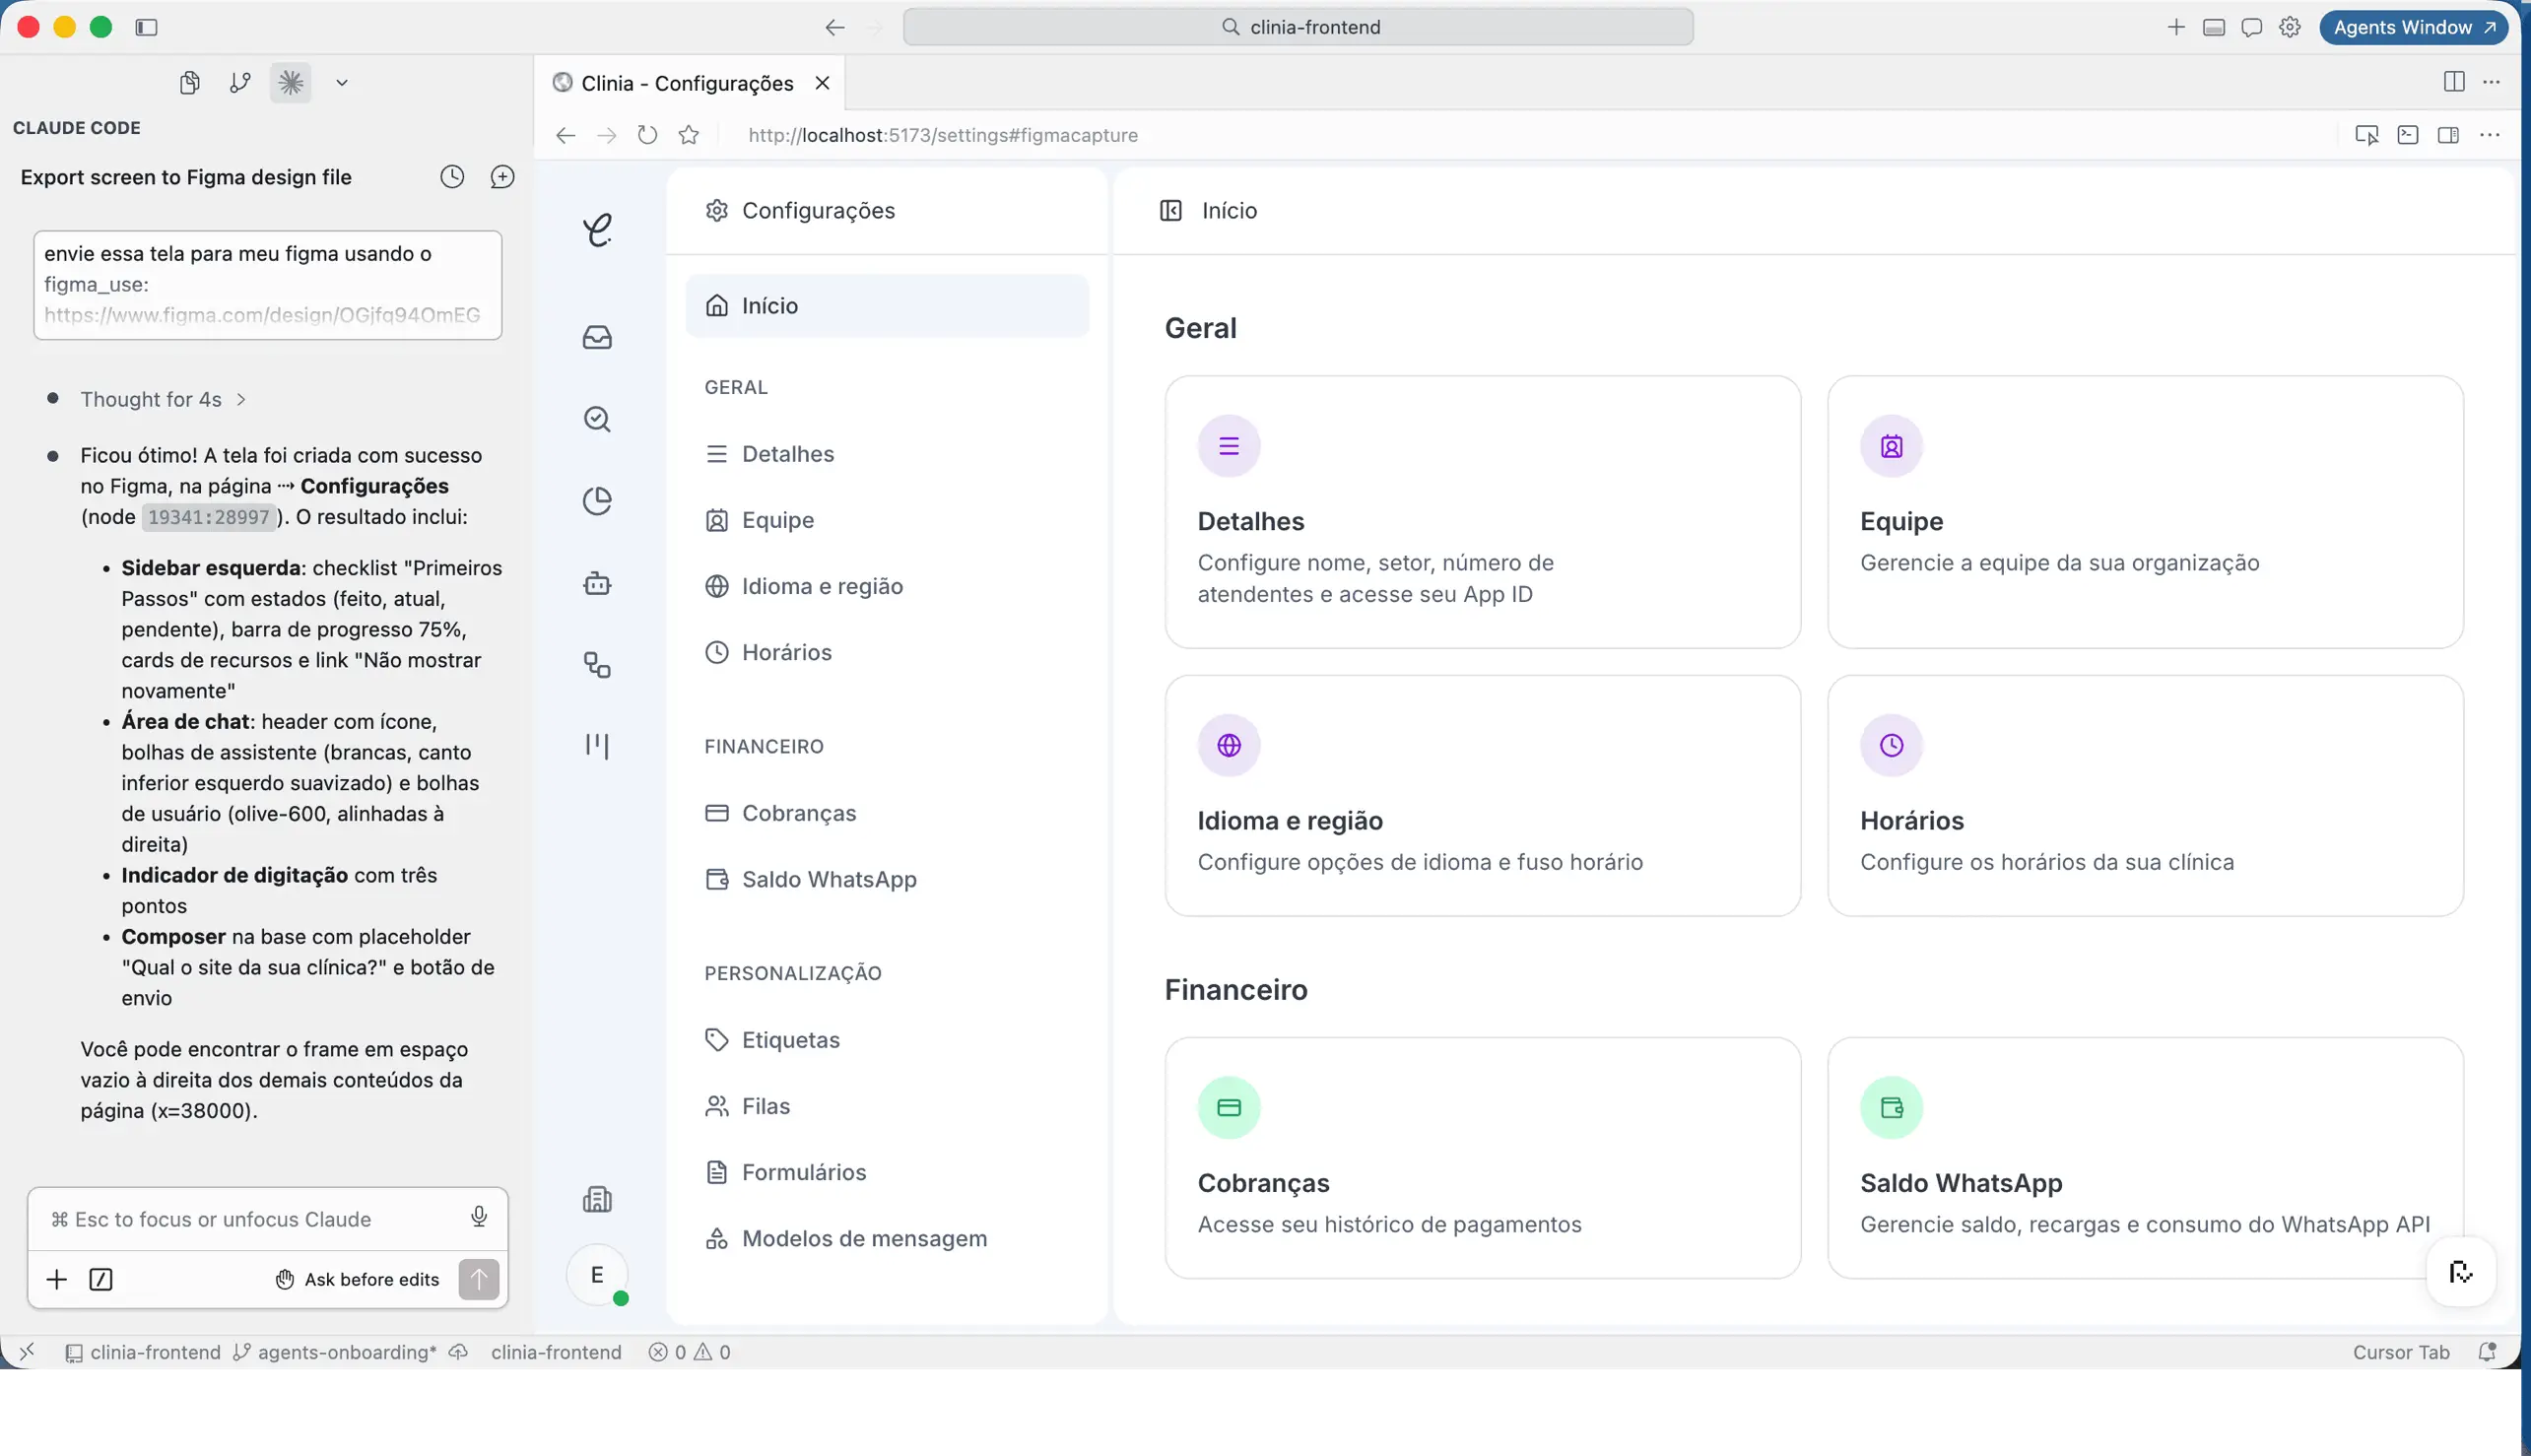Open Detalhes in settings menu
2531x1456 pixels.
pyautogui.click(x=887, y=454)
